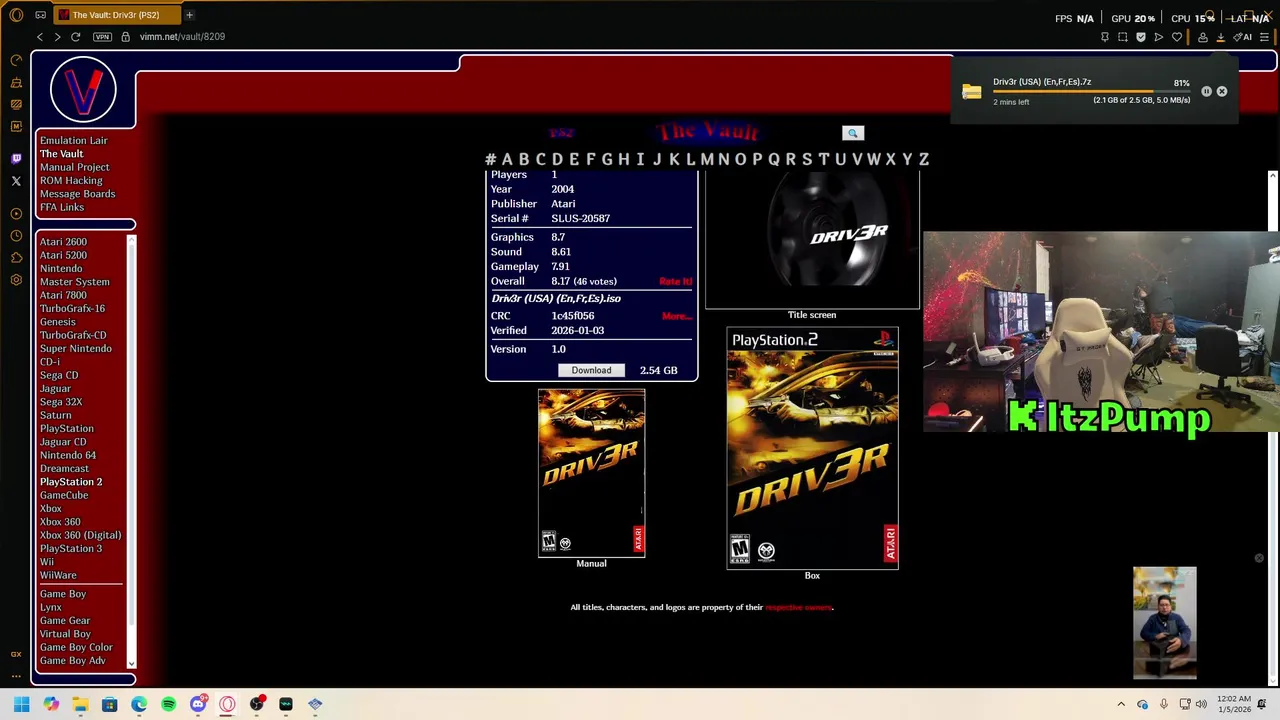
Task: Open the send/flow arrow icon
Action: coord(1158,37)
